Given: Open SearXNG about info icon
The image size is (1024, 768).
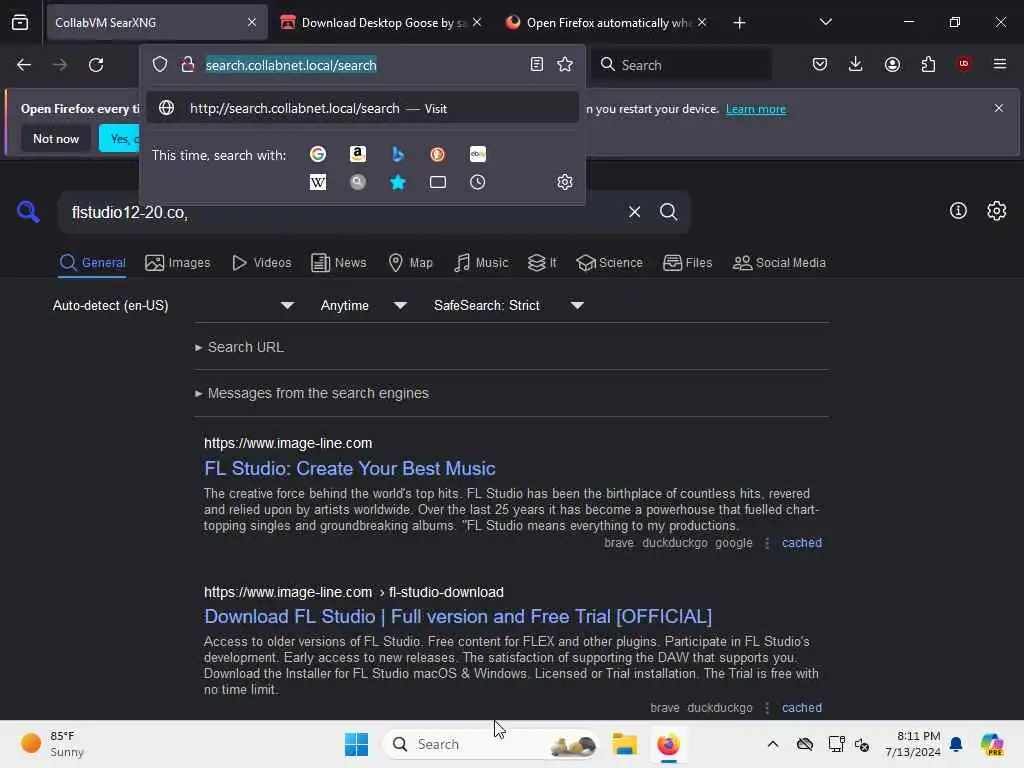Looking at the screenshot, I should (958, 210).
